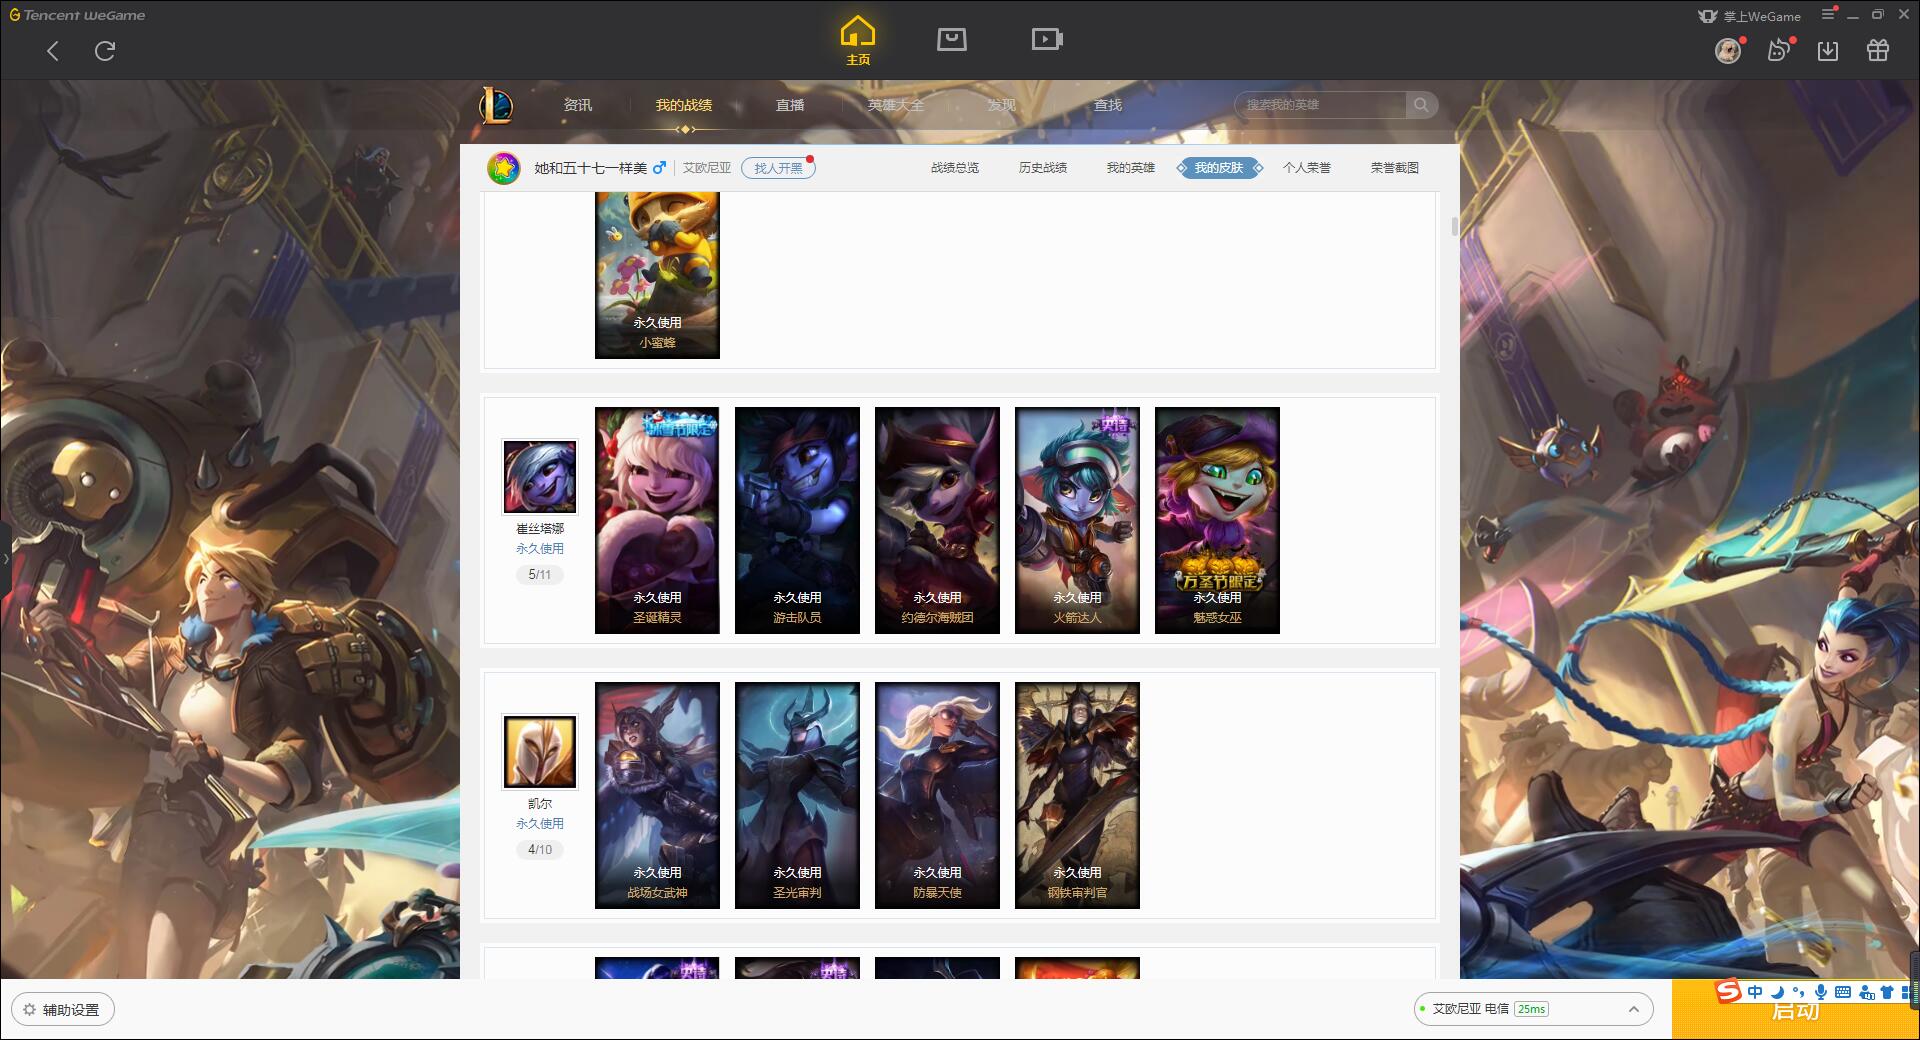
Task: Click the 找人开黑 button
Action: pos(778,168)
